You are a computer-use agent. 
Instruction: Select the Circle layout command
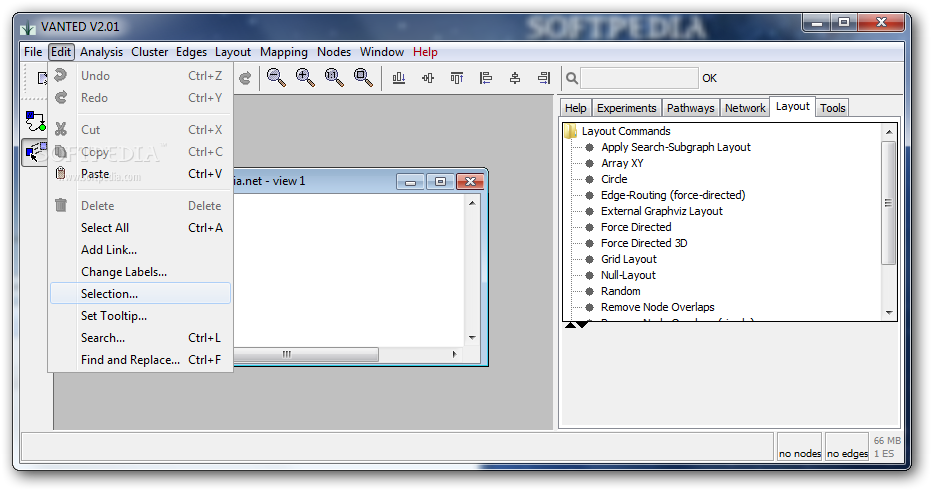614,179
